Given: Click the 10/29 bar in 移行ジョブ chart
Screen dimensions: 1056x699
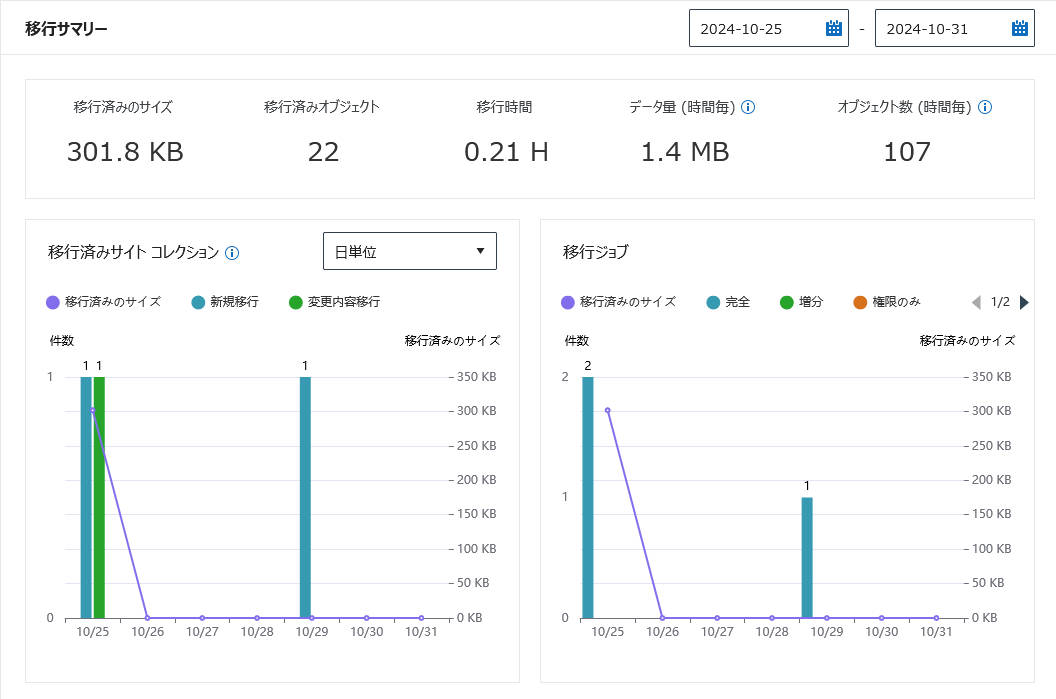Looking at the screenshot, I should point(807,558).
